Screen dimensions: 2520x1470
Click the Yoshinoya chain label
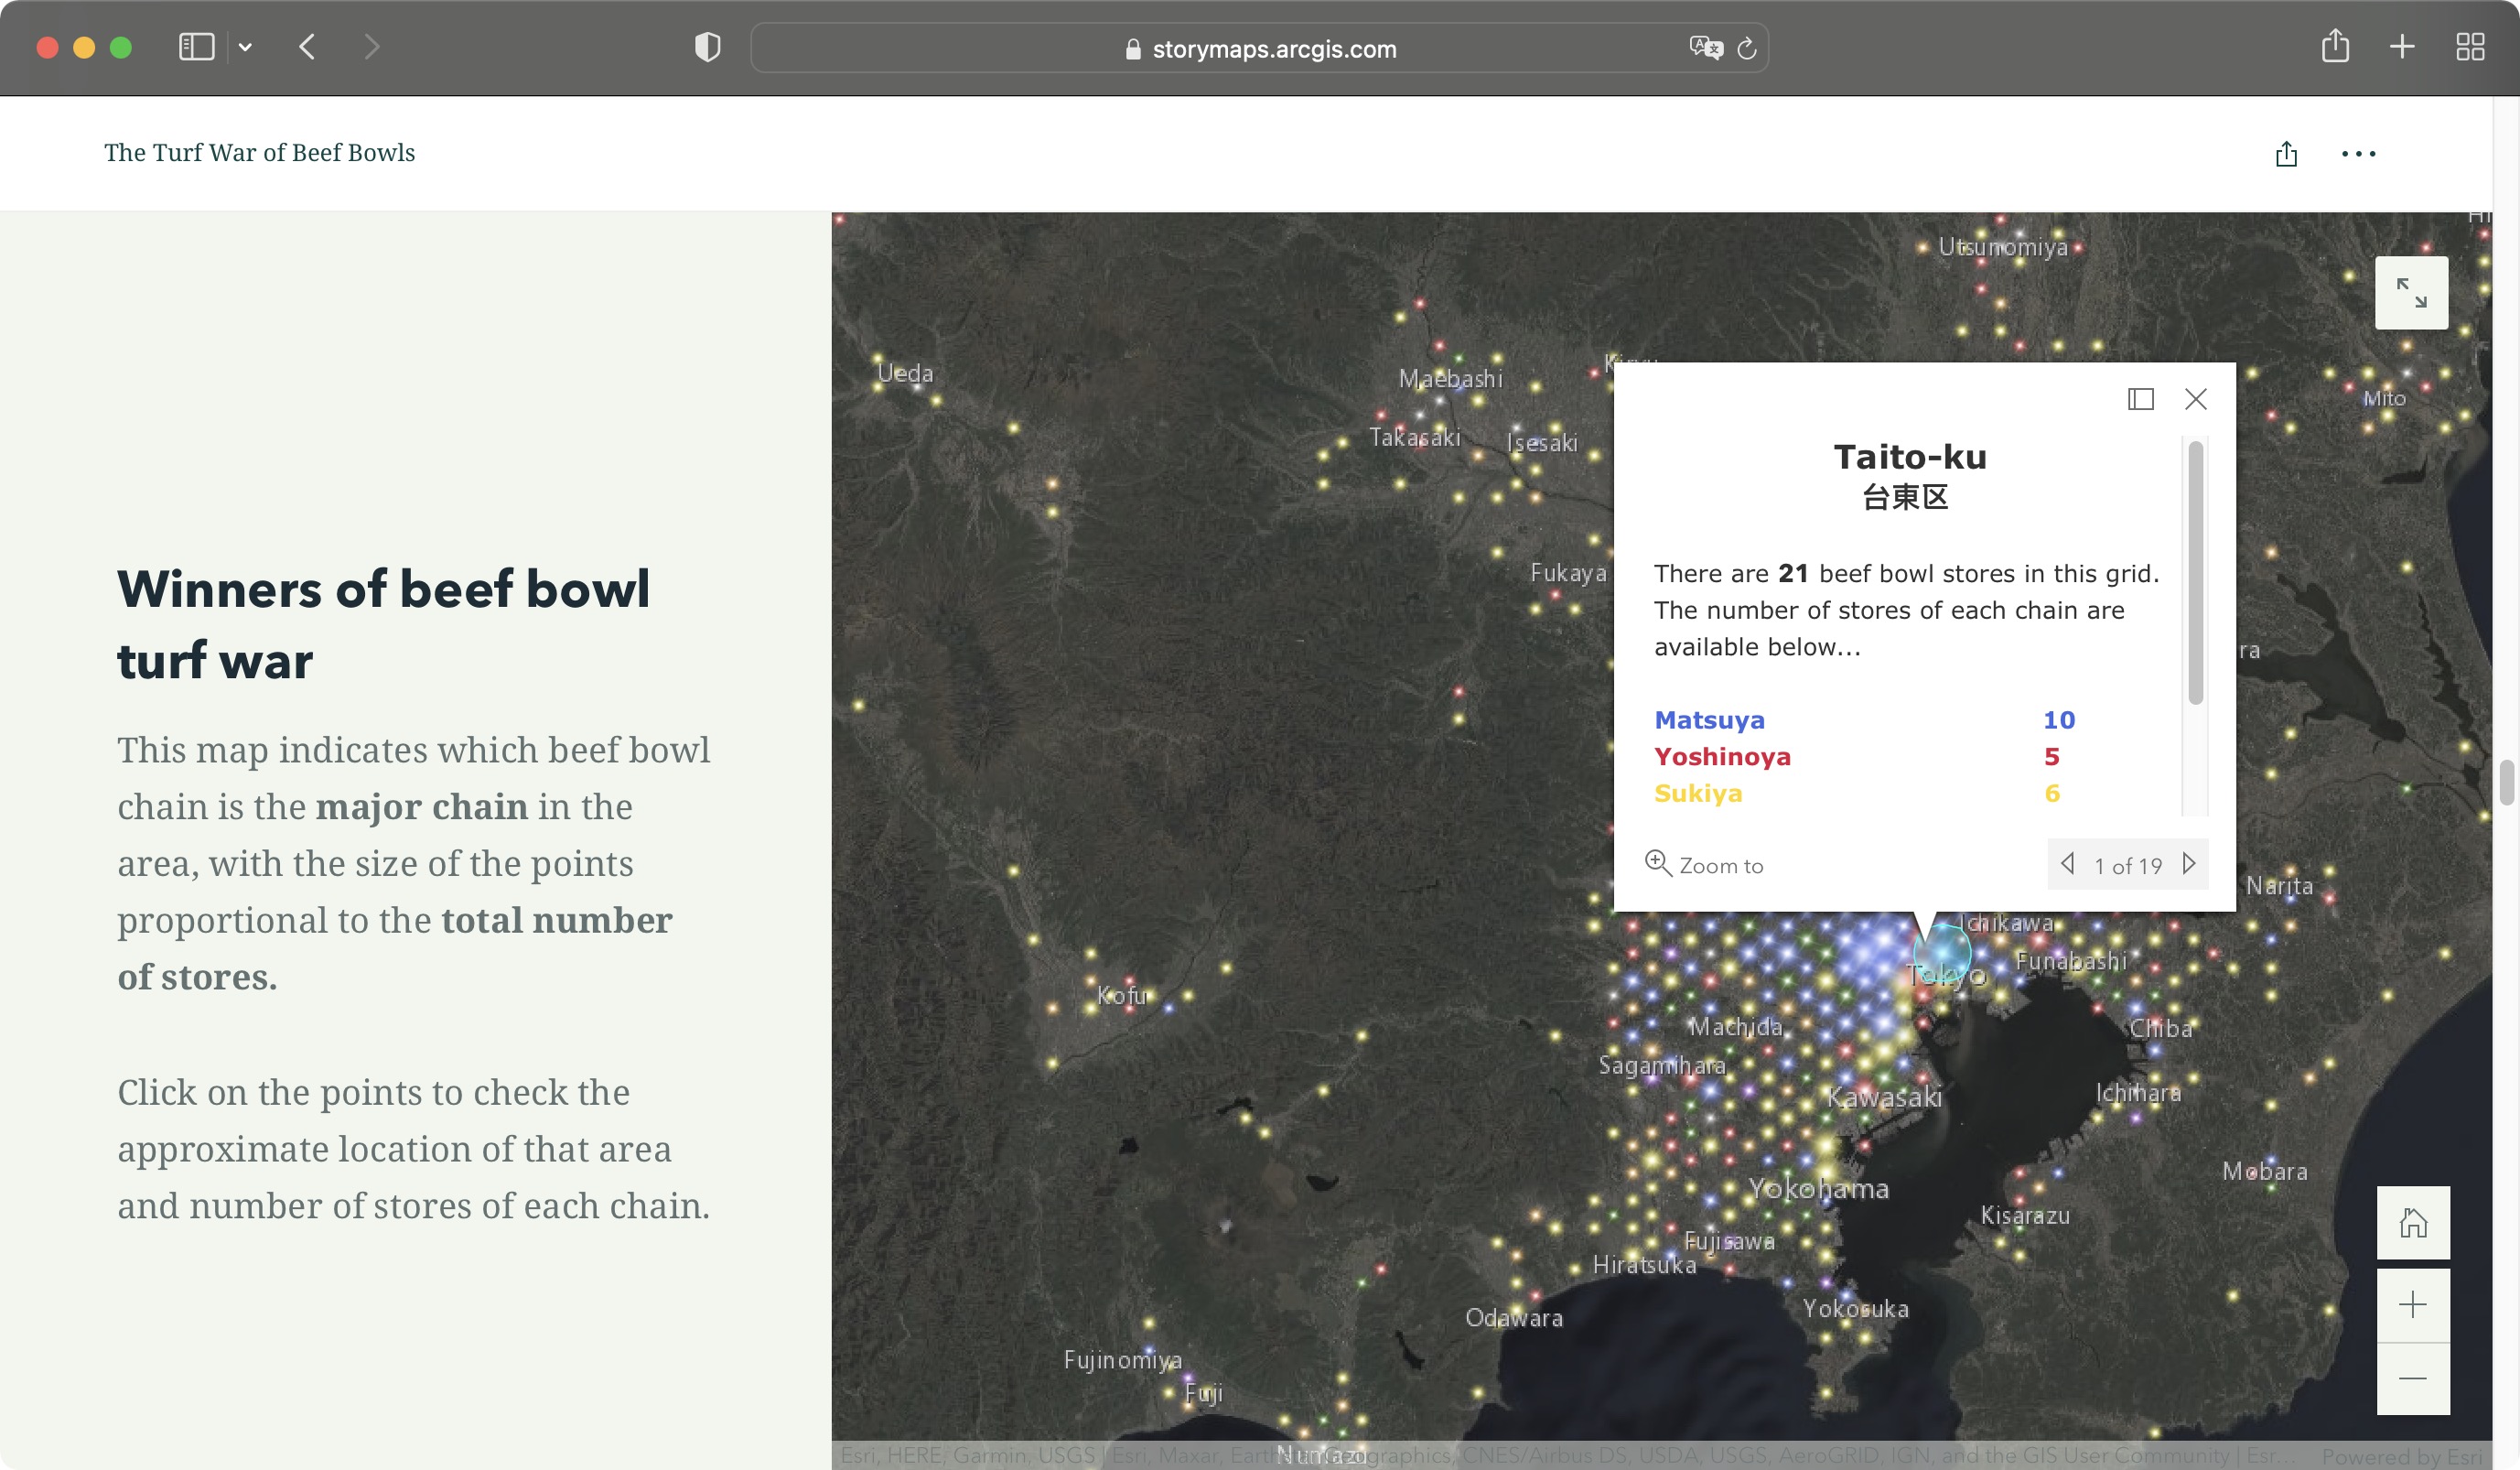1722,757
